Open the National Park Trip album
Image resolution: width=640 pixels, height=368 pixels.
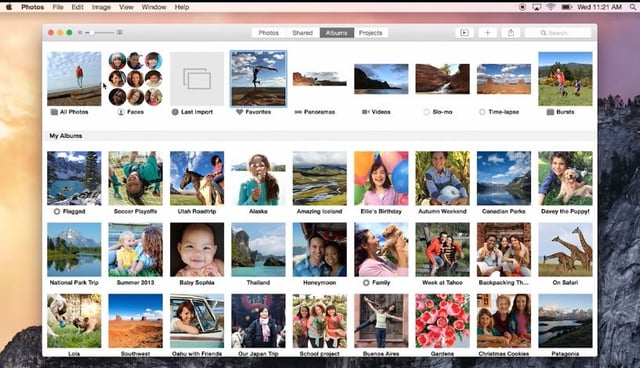[x=74, y=249]
